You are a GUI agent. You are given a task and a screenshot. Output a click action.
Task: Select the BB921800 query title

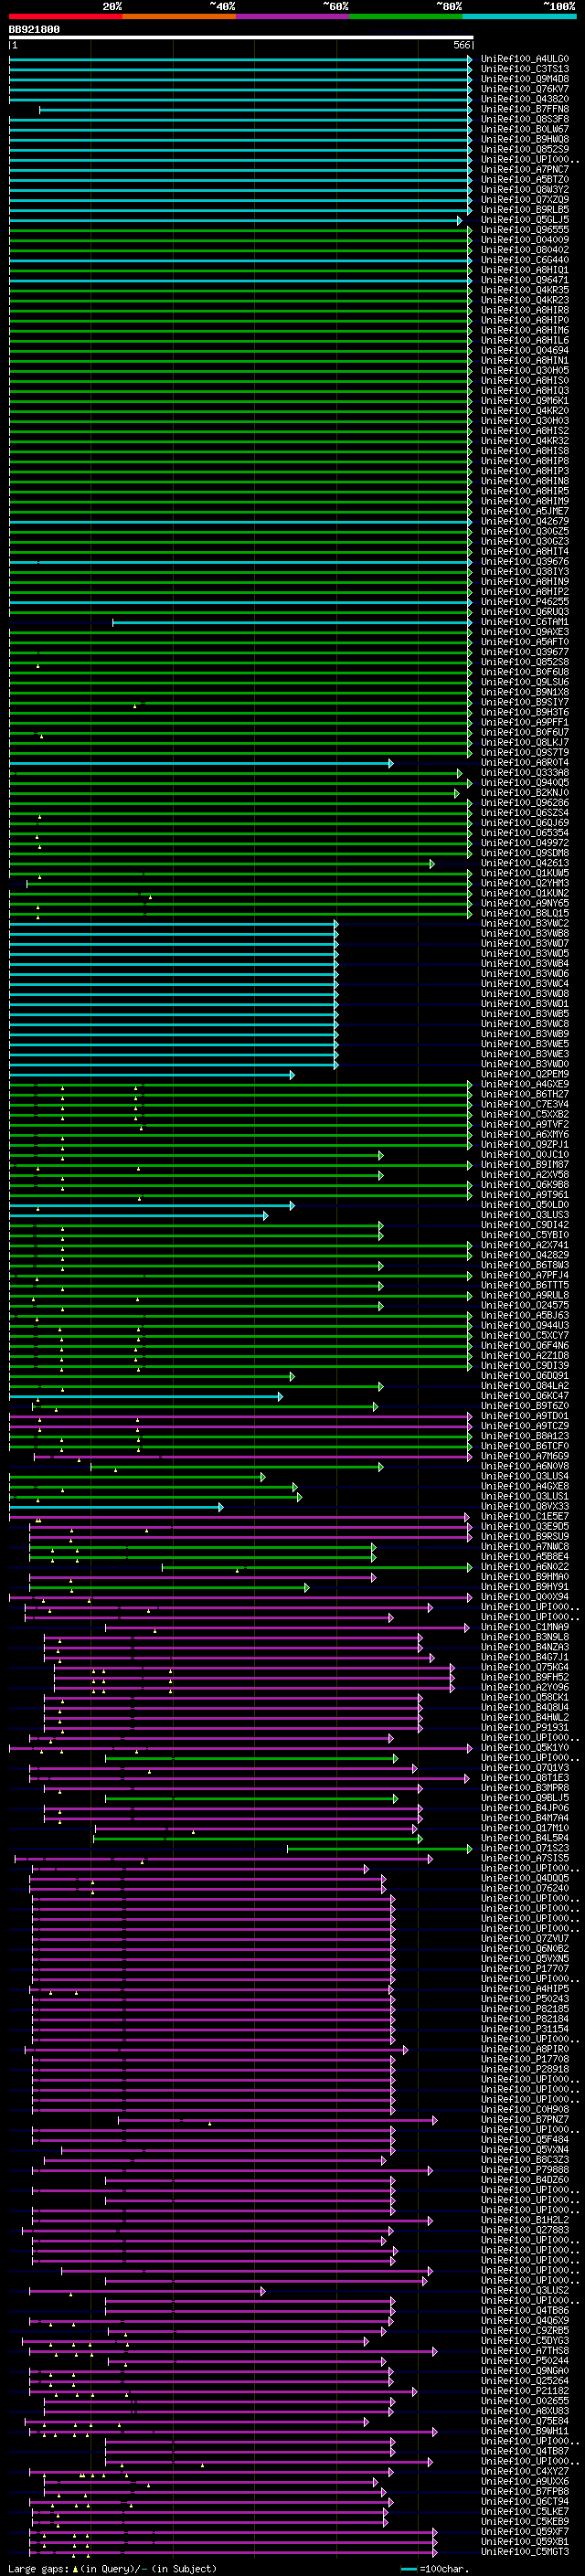pyautogui.click(x=34, y=29)
